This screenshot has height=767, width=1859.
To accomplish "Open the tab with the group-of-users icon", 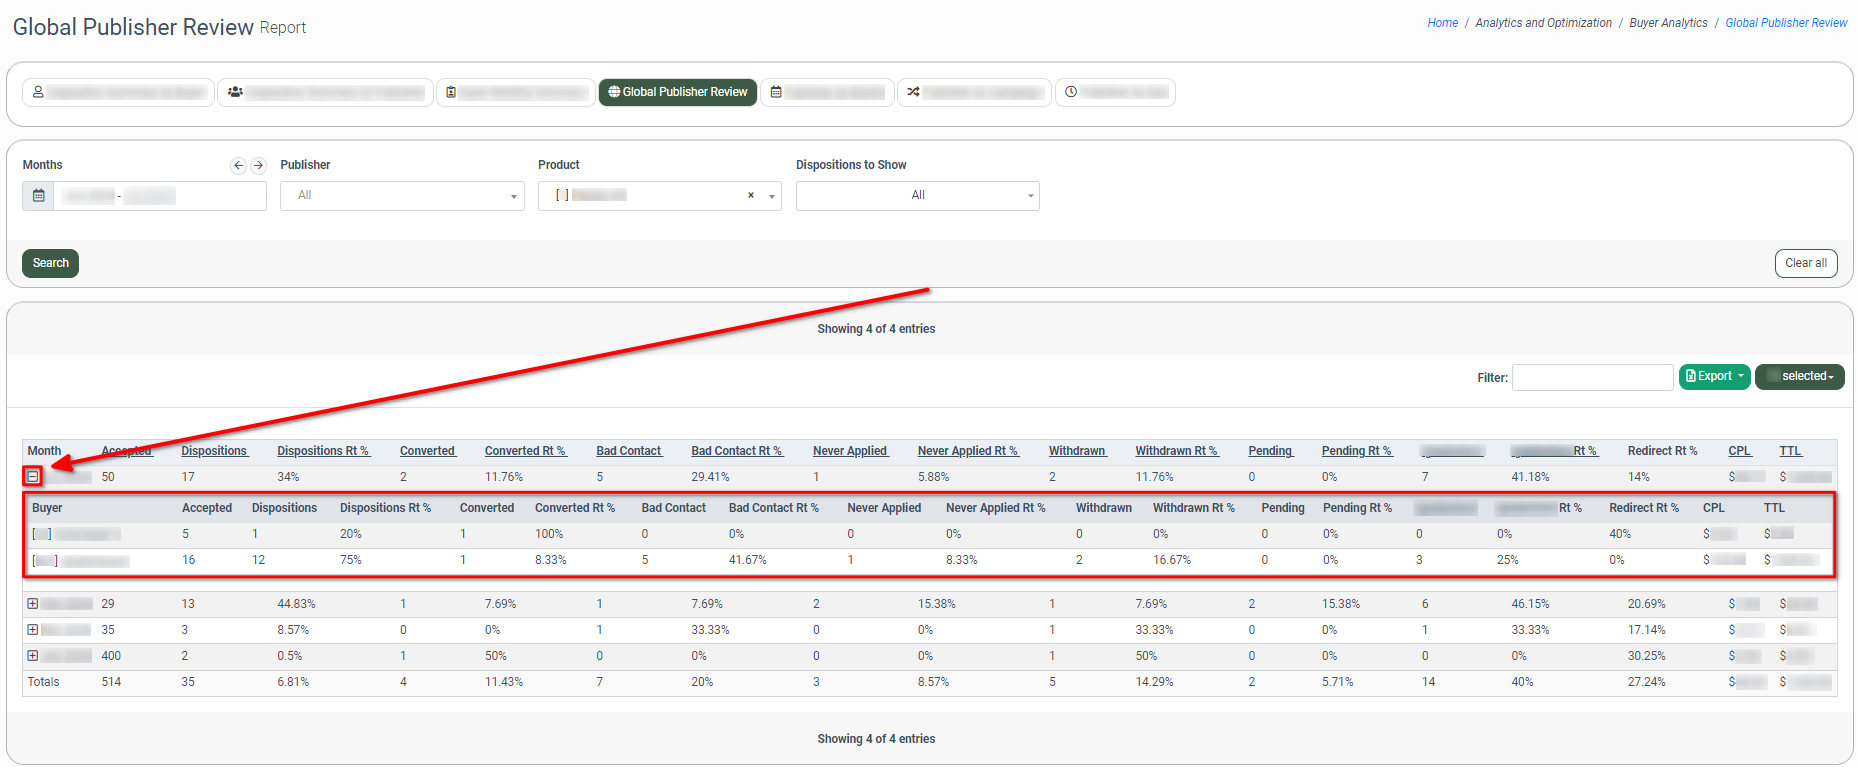I will point(326,92).
